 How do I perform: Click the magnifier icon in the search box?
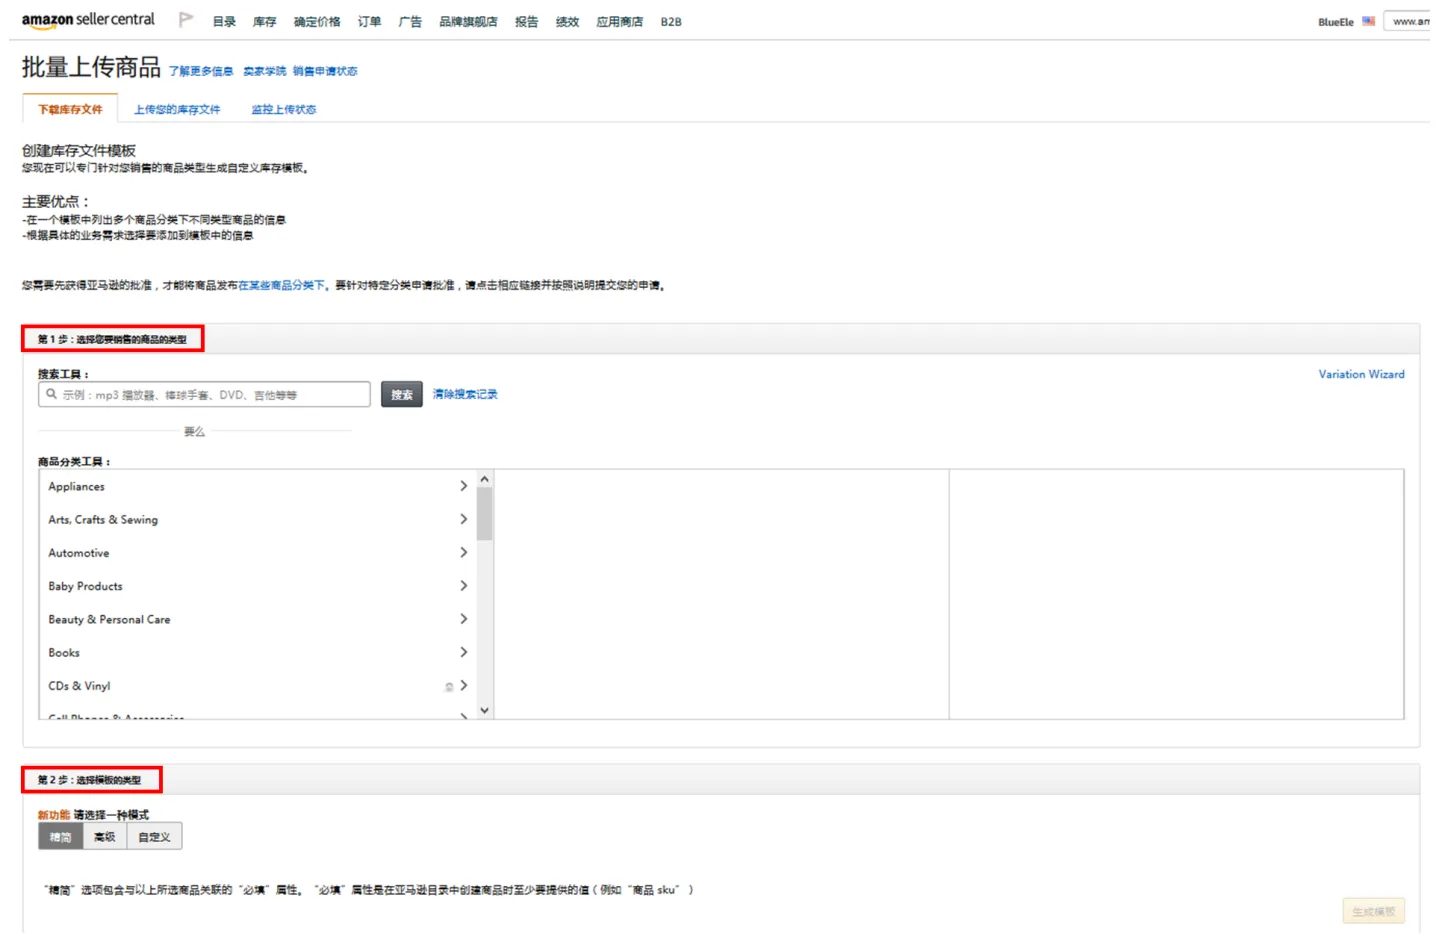[x=52, y=394]
